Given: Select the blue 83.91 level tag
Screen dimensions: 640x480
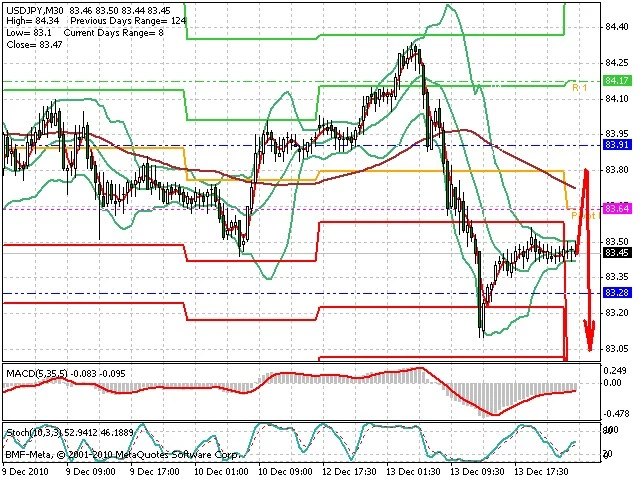Looking at the screenshot, I should point(617,144).
